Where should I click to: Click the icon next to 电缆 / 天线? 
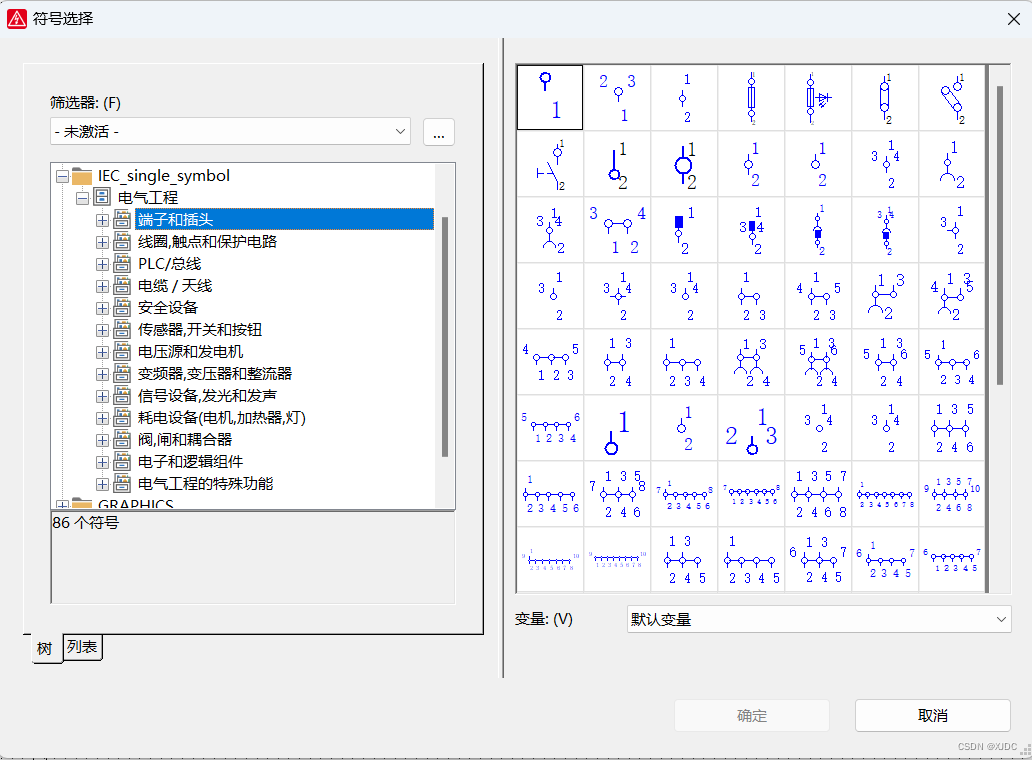122,286
